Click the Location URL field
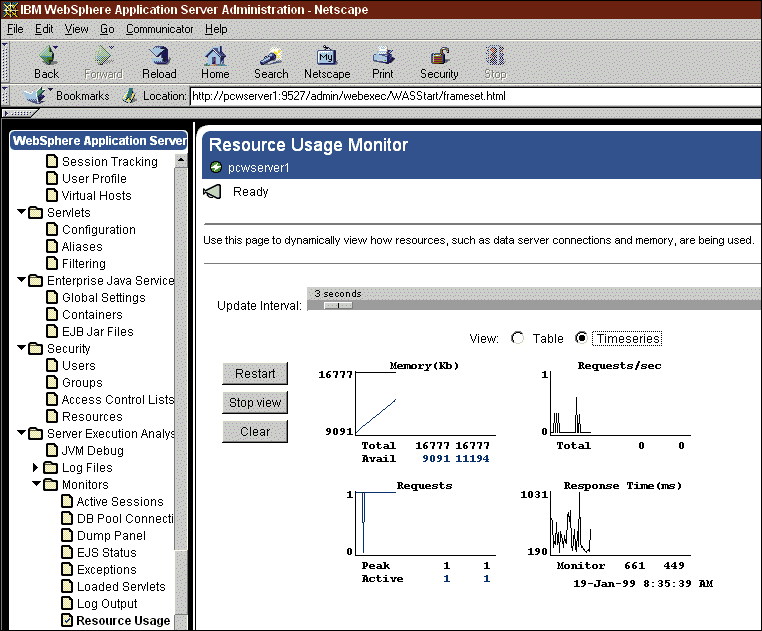 475,96
